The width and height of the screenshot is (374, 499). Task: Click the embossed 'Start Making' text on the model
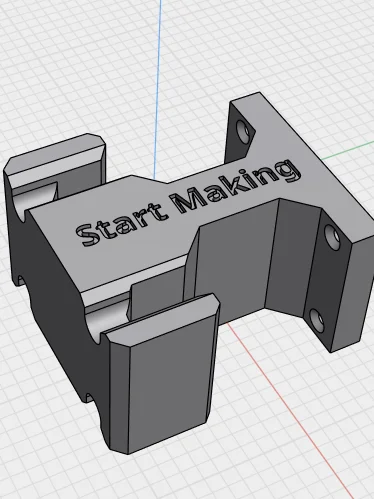(x=188, y=203)
